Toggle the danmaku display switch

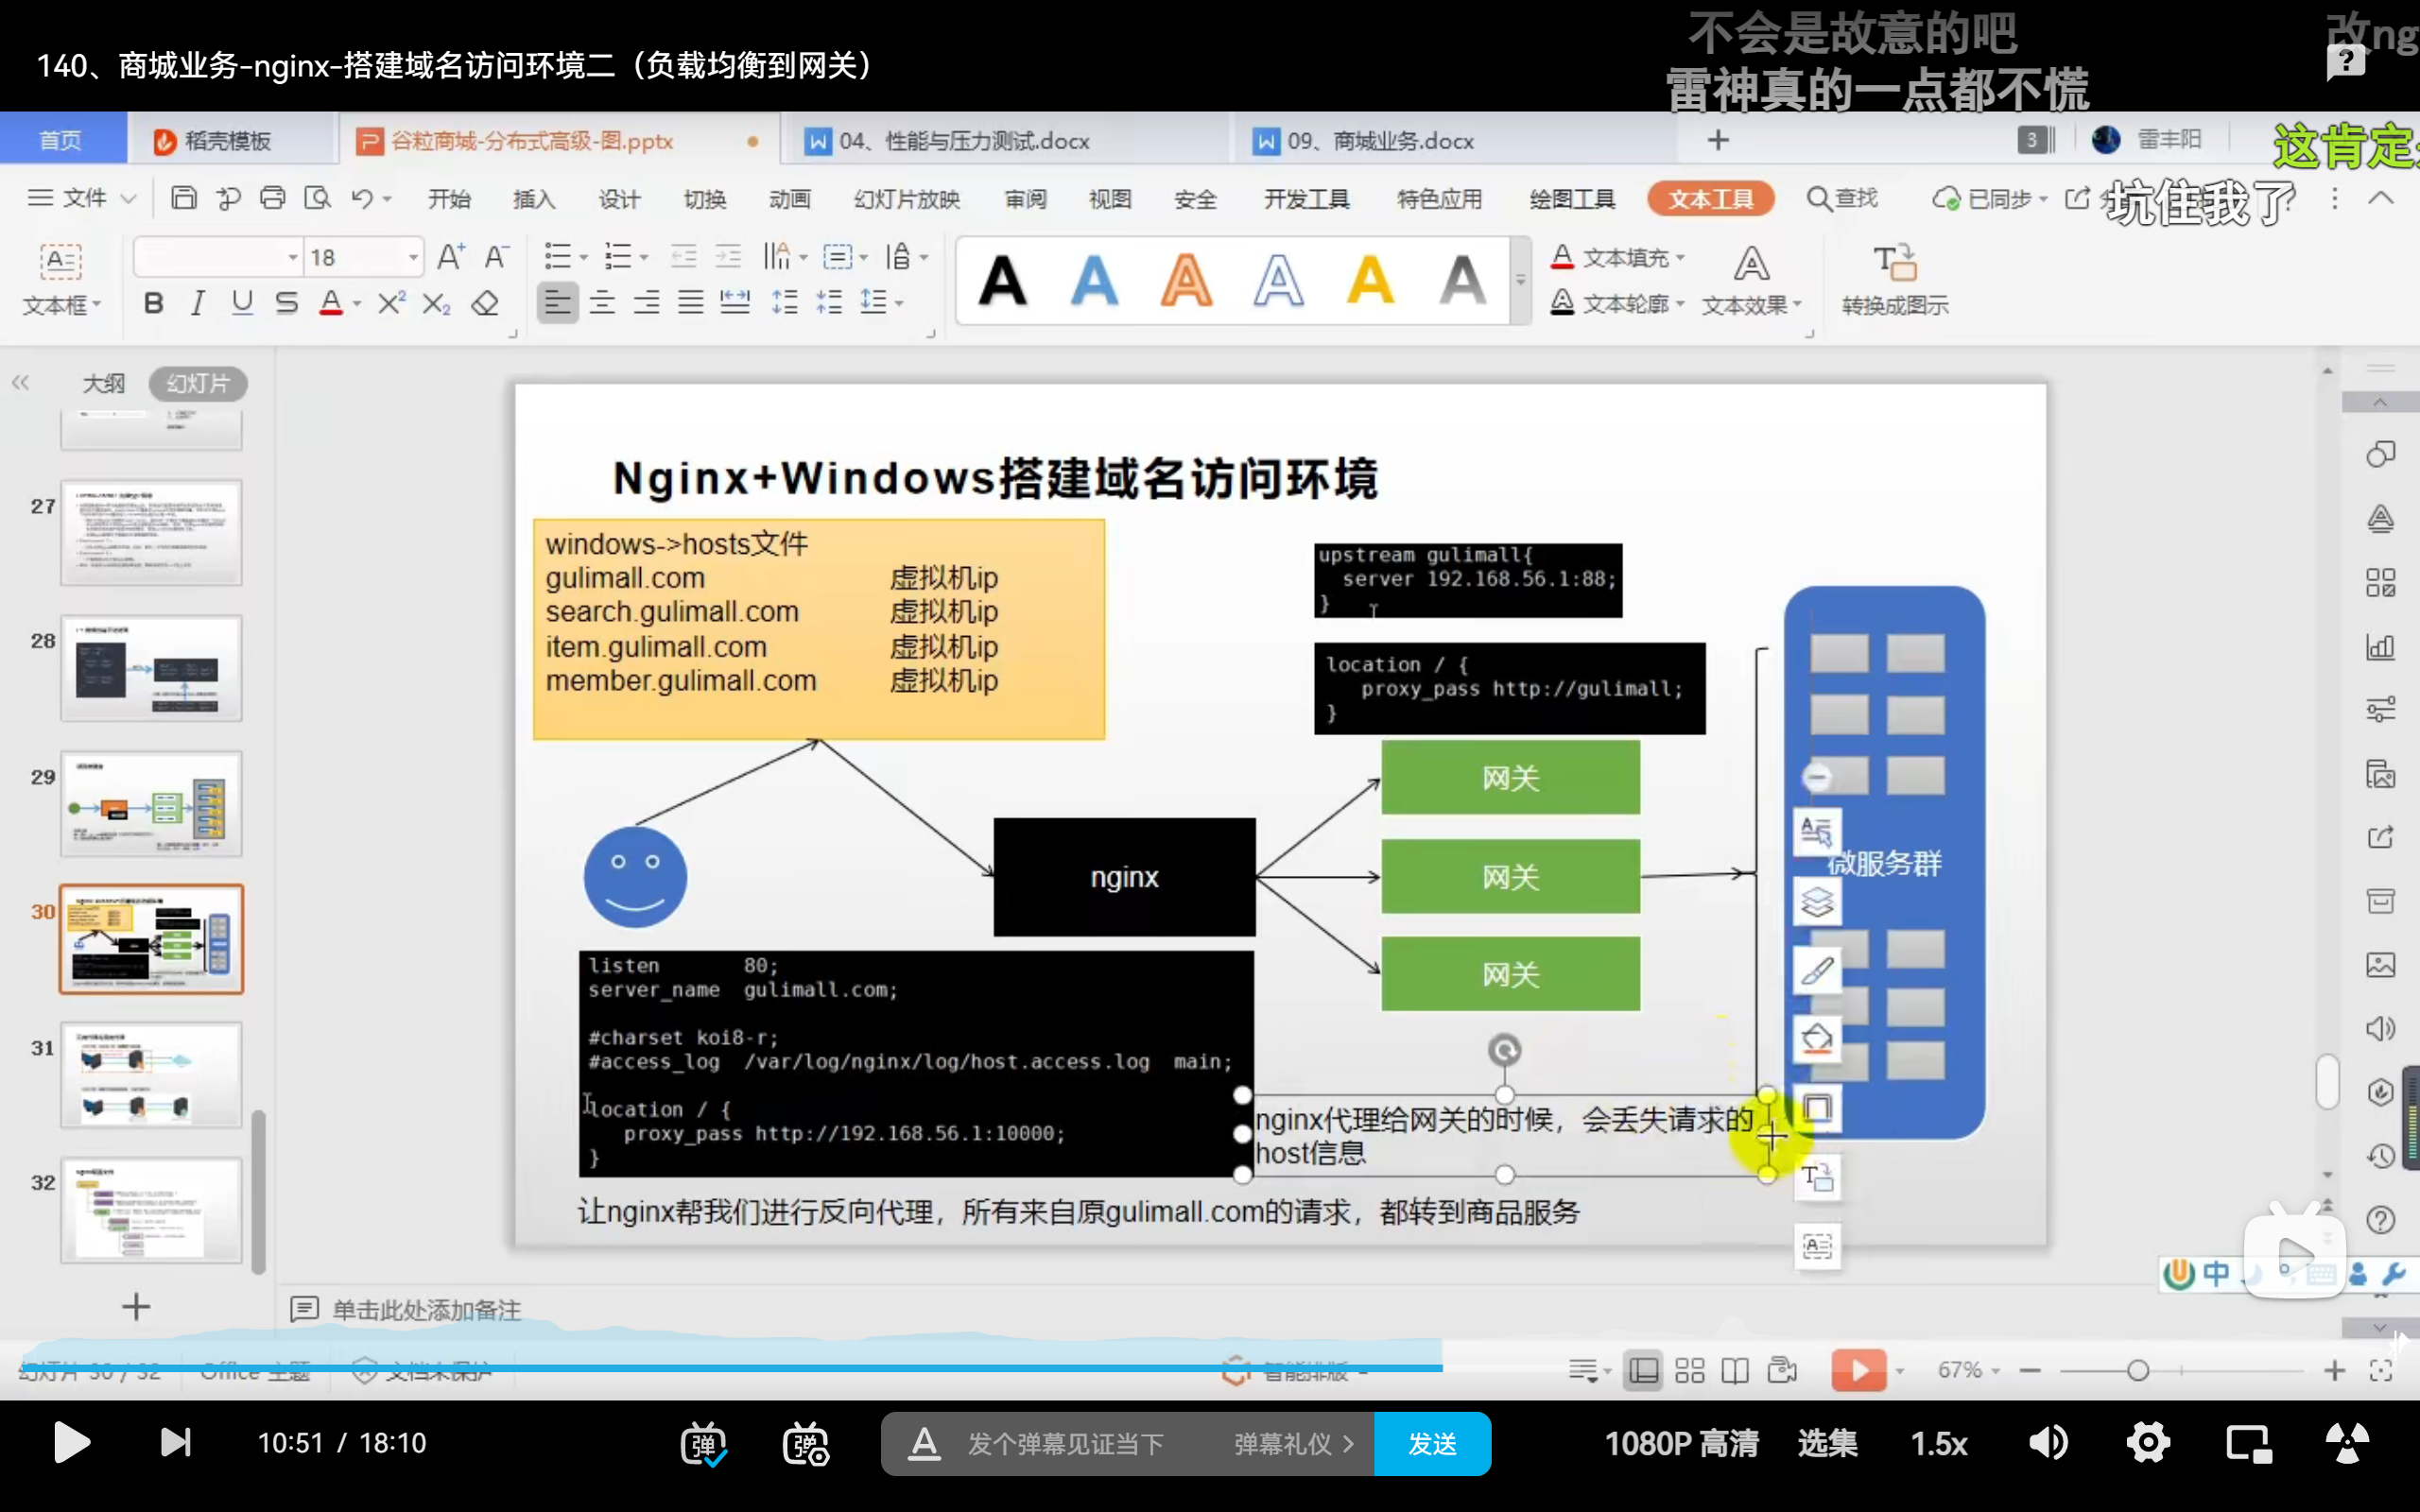click(703, 1444)
